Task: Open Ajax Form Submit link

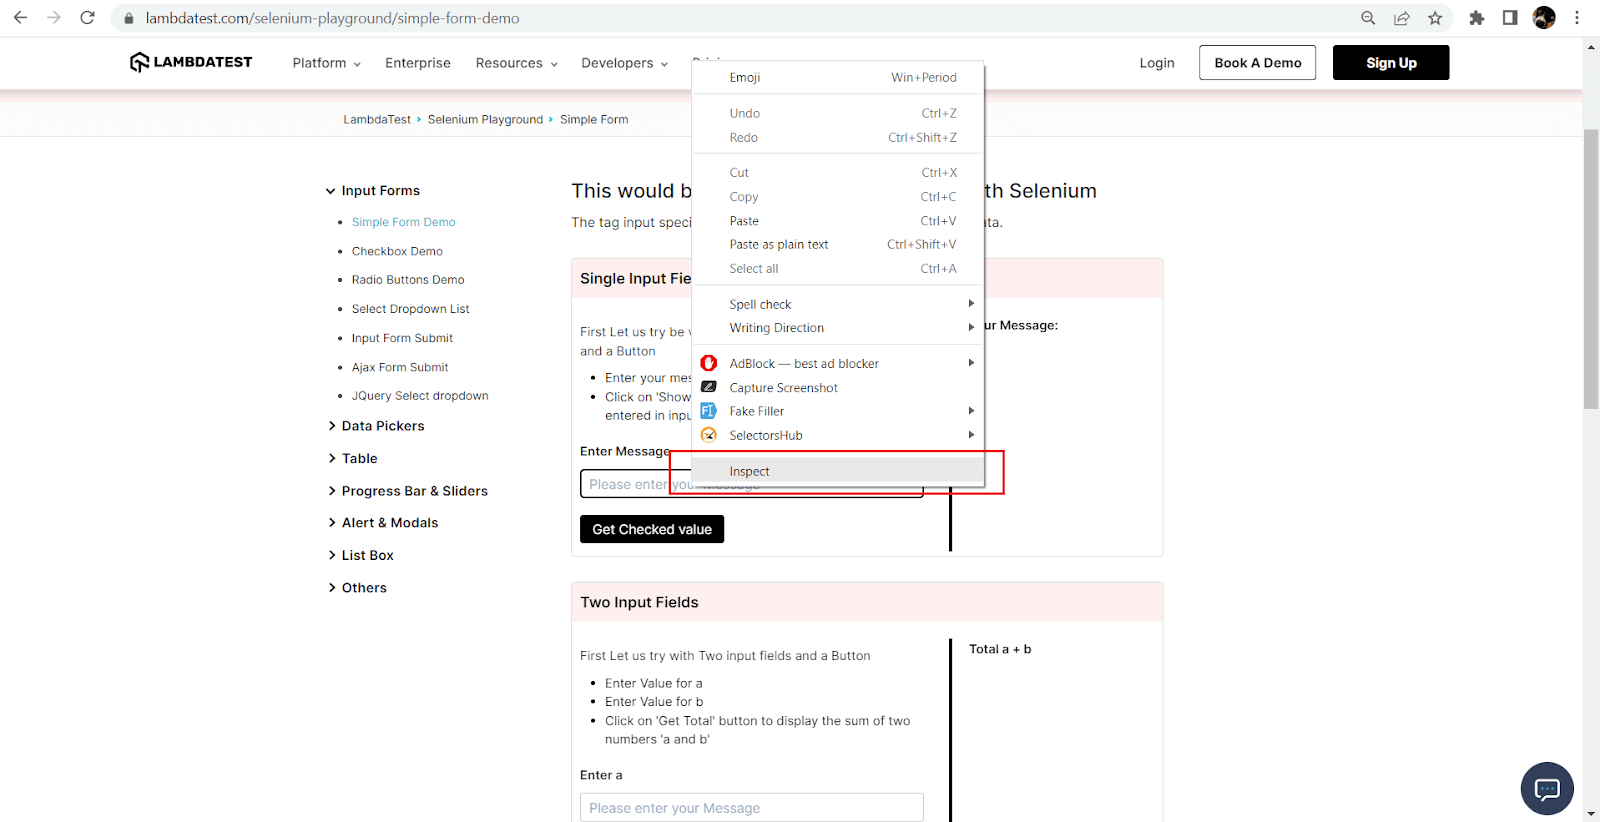Action: tap(400, 367)
